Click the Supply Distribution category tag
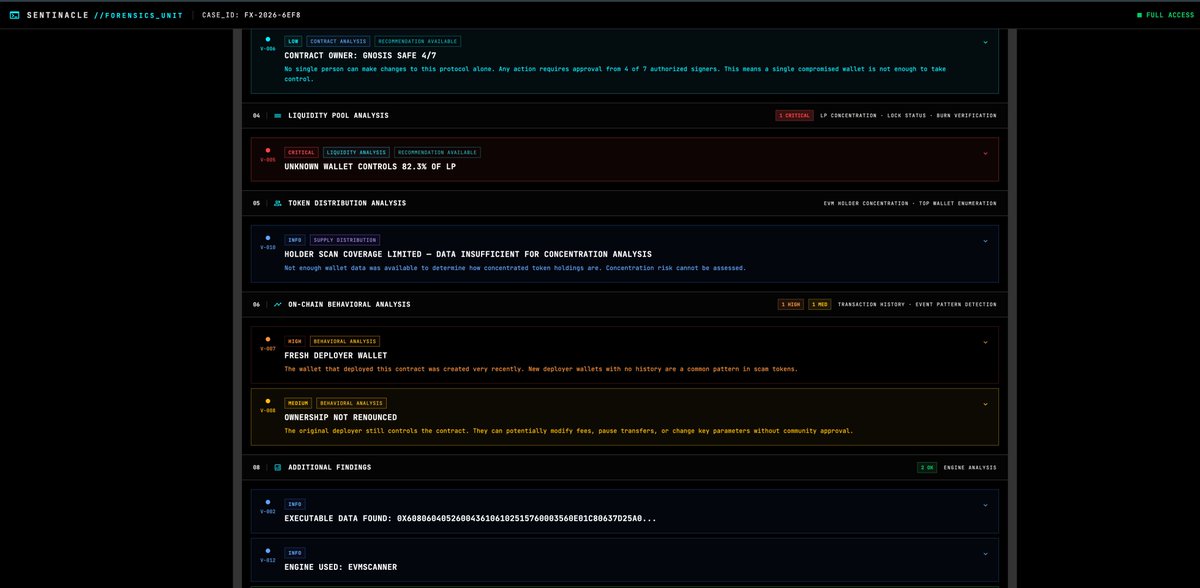Screen dimensions: 1200x588 coord(344,240)
